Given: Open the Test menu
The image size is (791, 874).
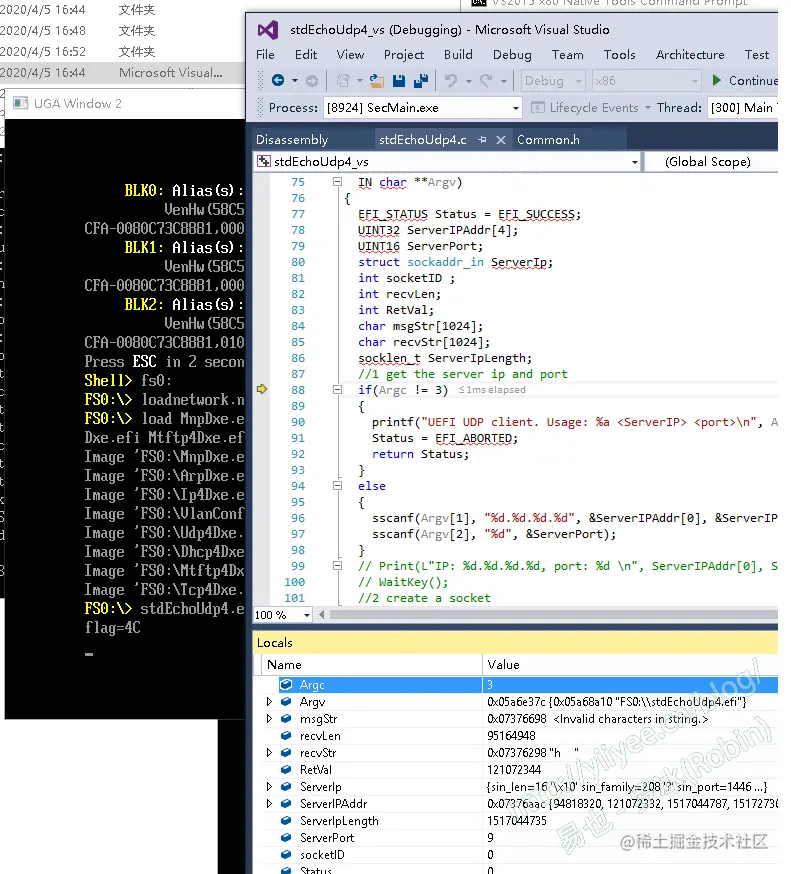Looking at the screenshot, I should [x=756, y=55].
